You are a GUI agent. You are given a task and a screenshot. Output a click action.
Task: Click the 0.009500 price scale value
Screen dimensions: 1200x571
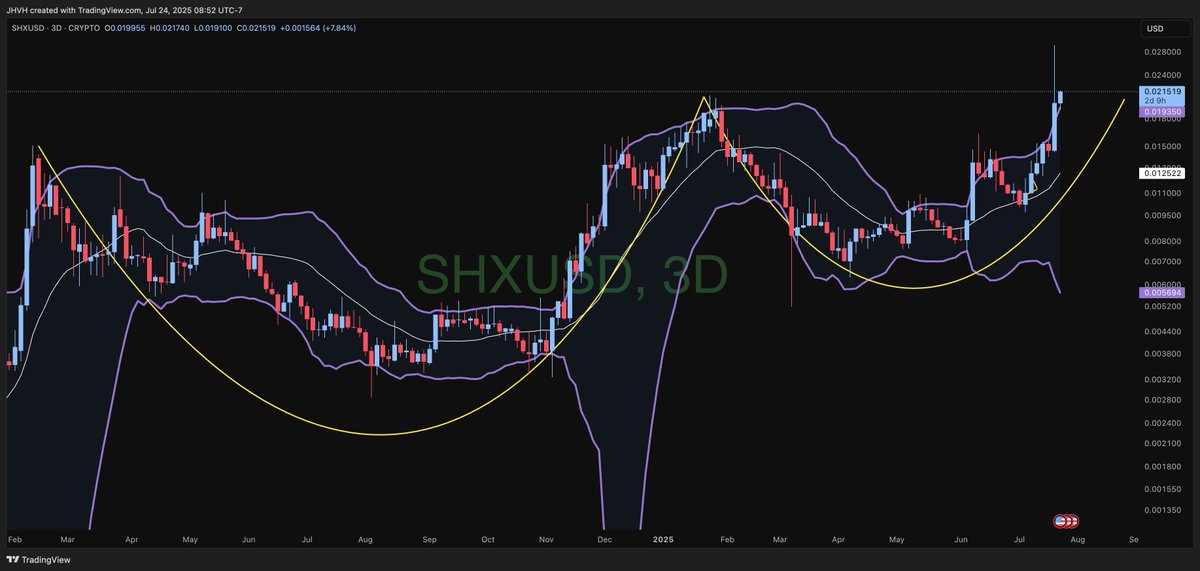pos(1162,215)
